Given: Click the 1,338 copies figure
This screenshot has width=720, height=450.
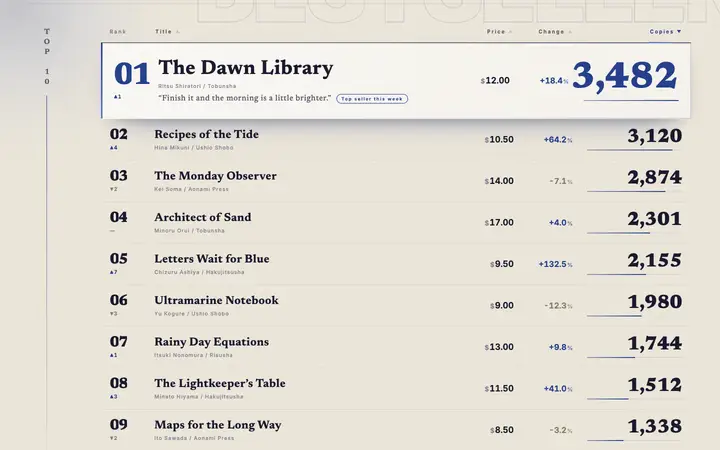Looking at the screenshot, I should point(655,426).
